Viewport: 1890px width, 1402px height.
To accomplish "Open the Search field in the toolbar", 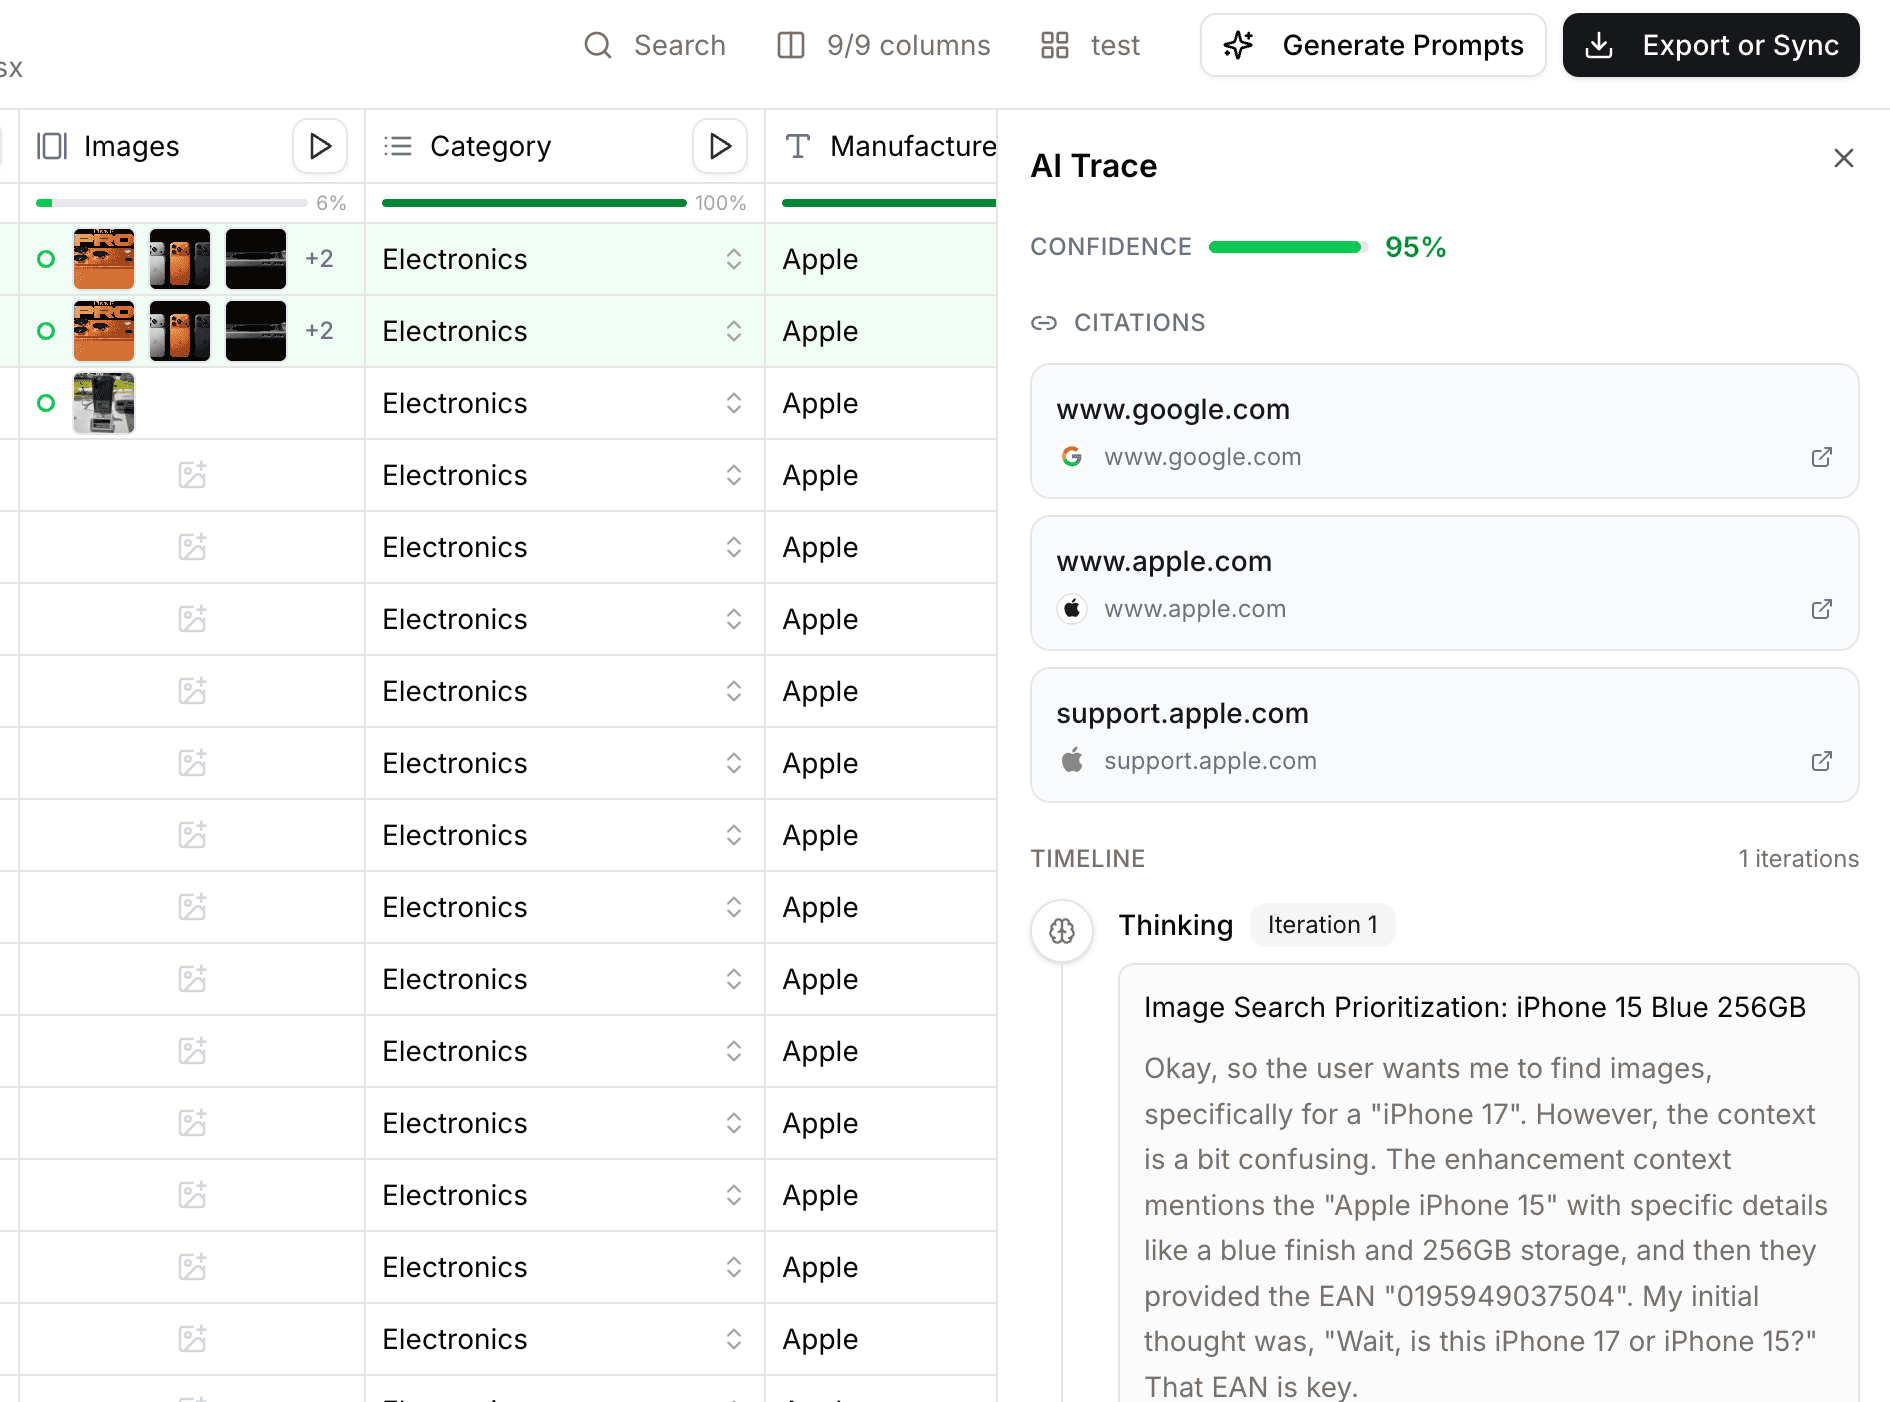I will click(x=655, y=45).
